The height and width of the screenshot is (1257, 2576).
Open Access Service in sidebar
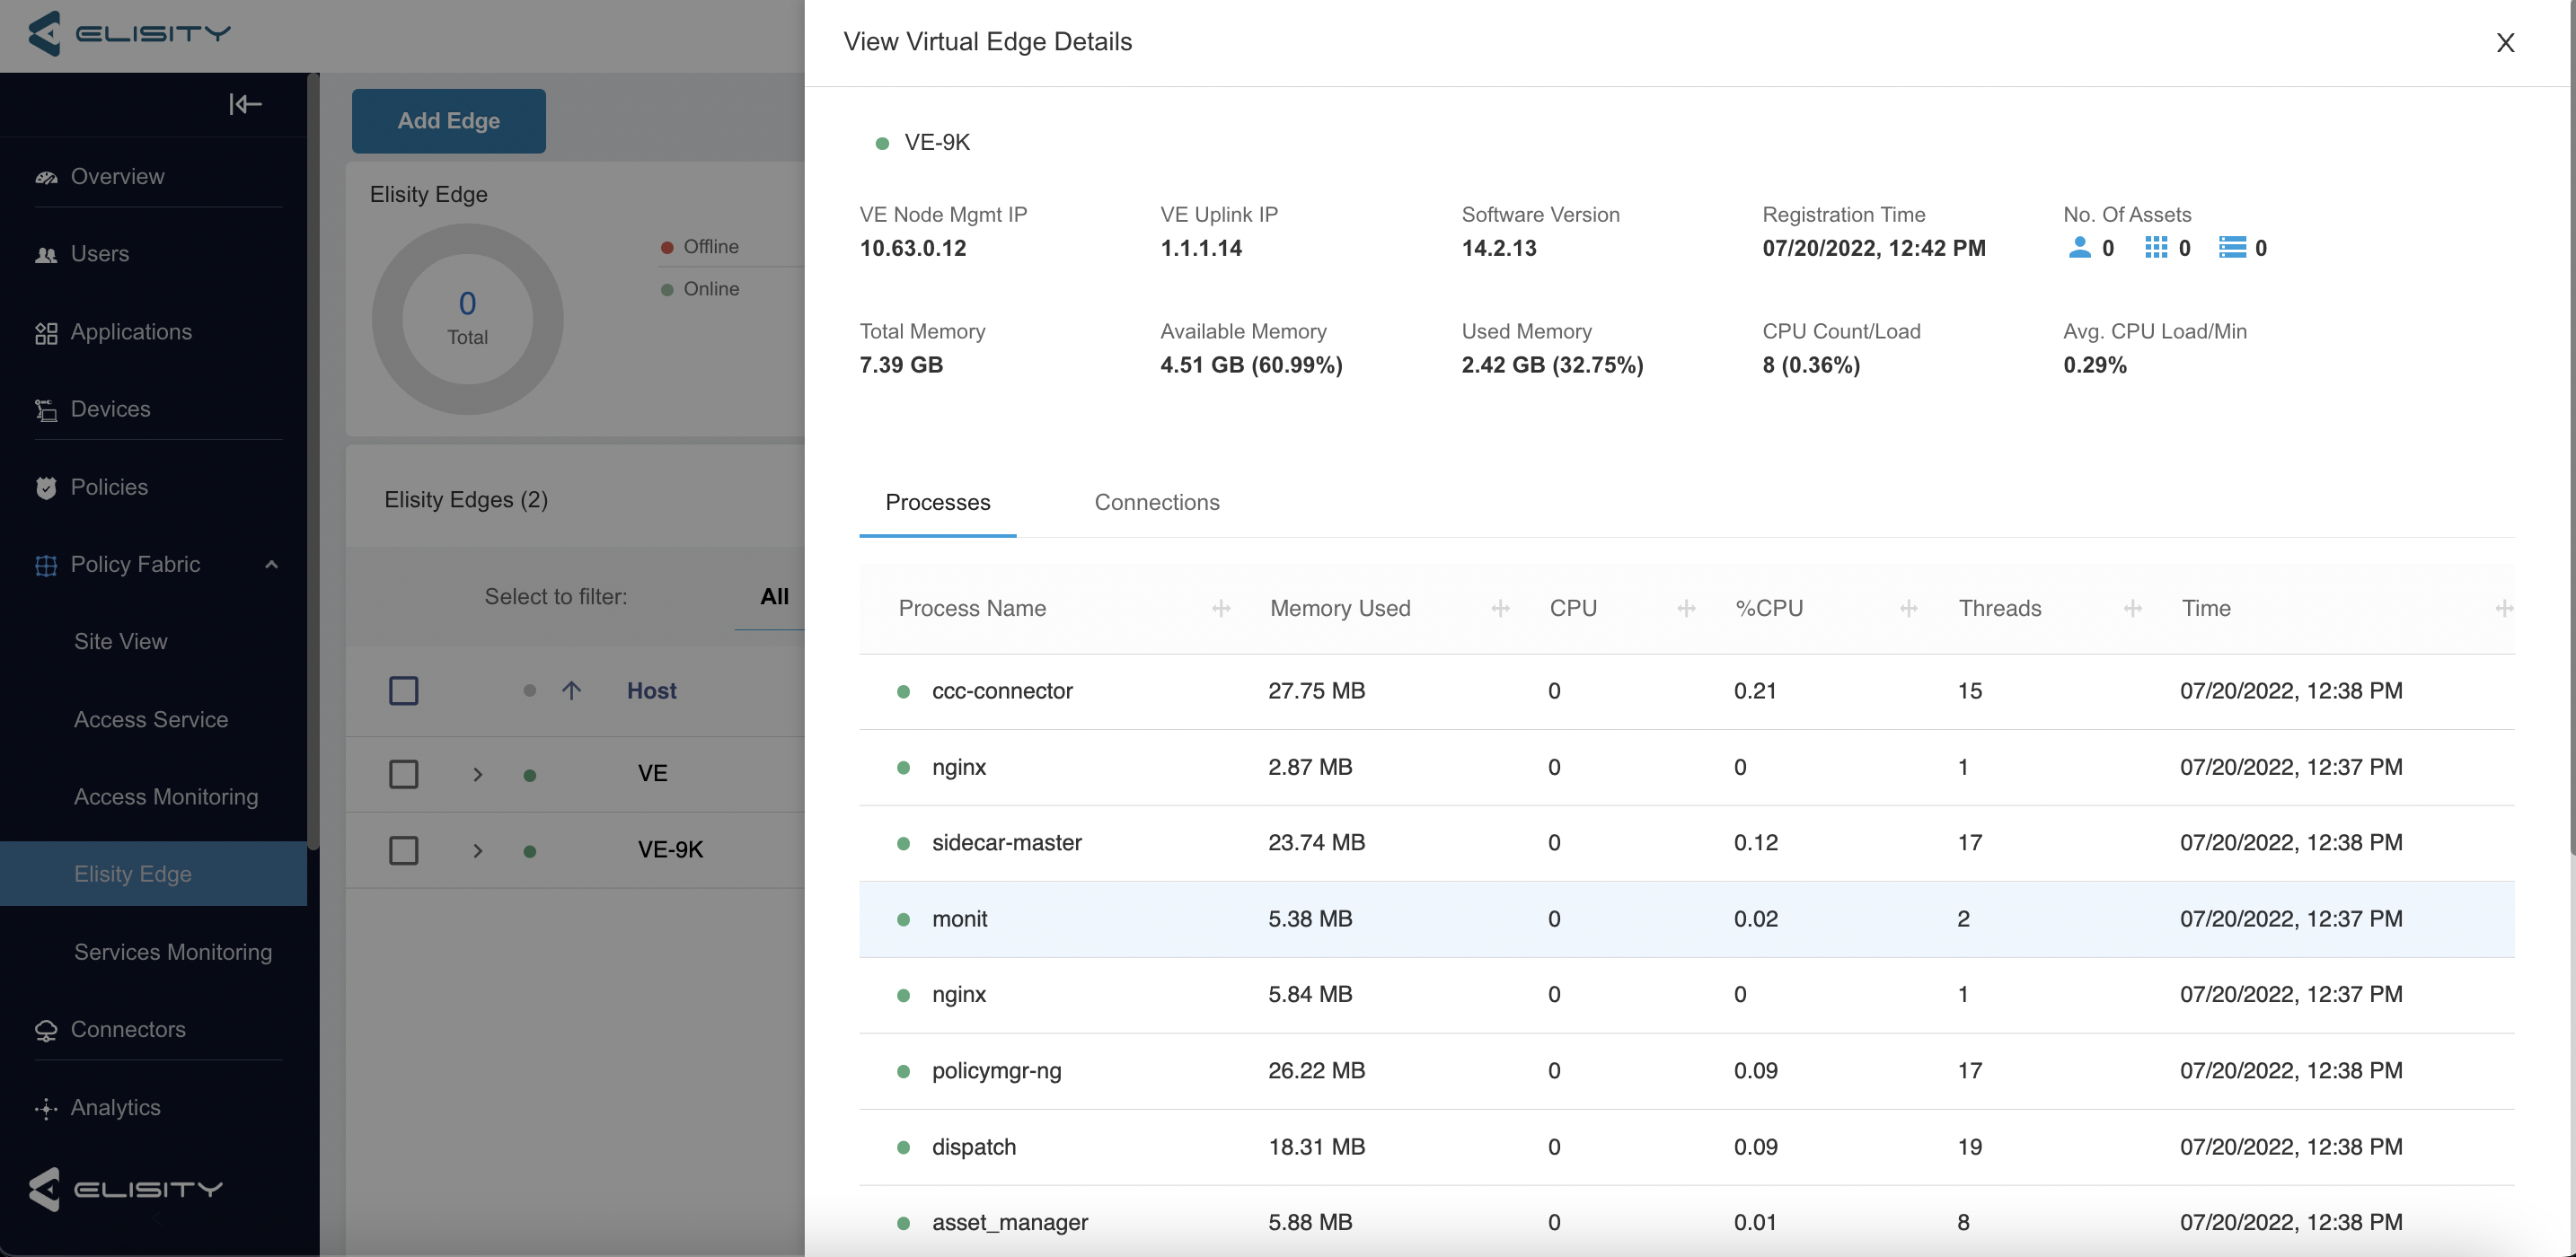point(151,720)
